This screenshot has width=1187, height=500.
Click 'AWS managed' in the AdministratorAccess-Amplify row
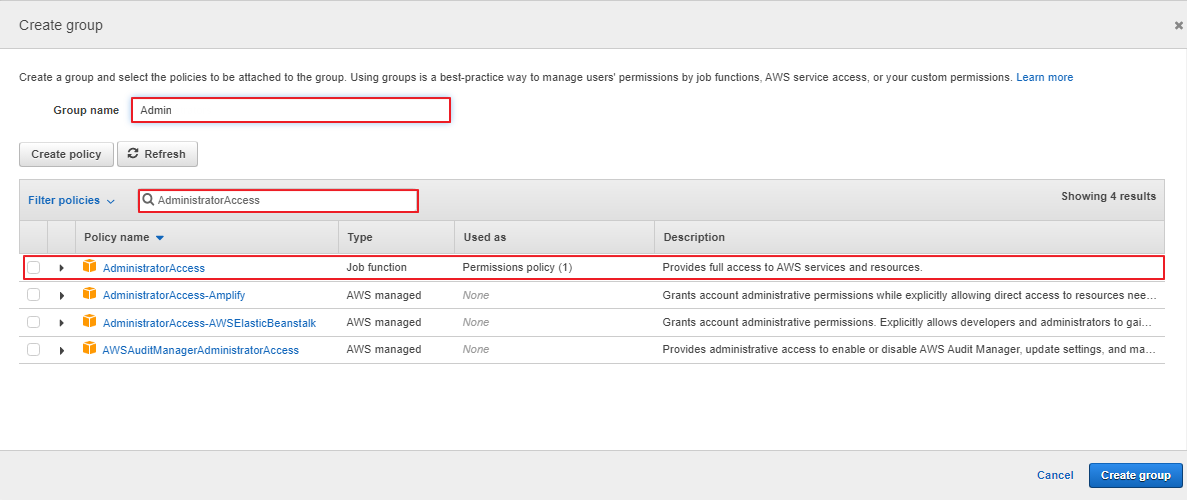click(x=384, y=295)
